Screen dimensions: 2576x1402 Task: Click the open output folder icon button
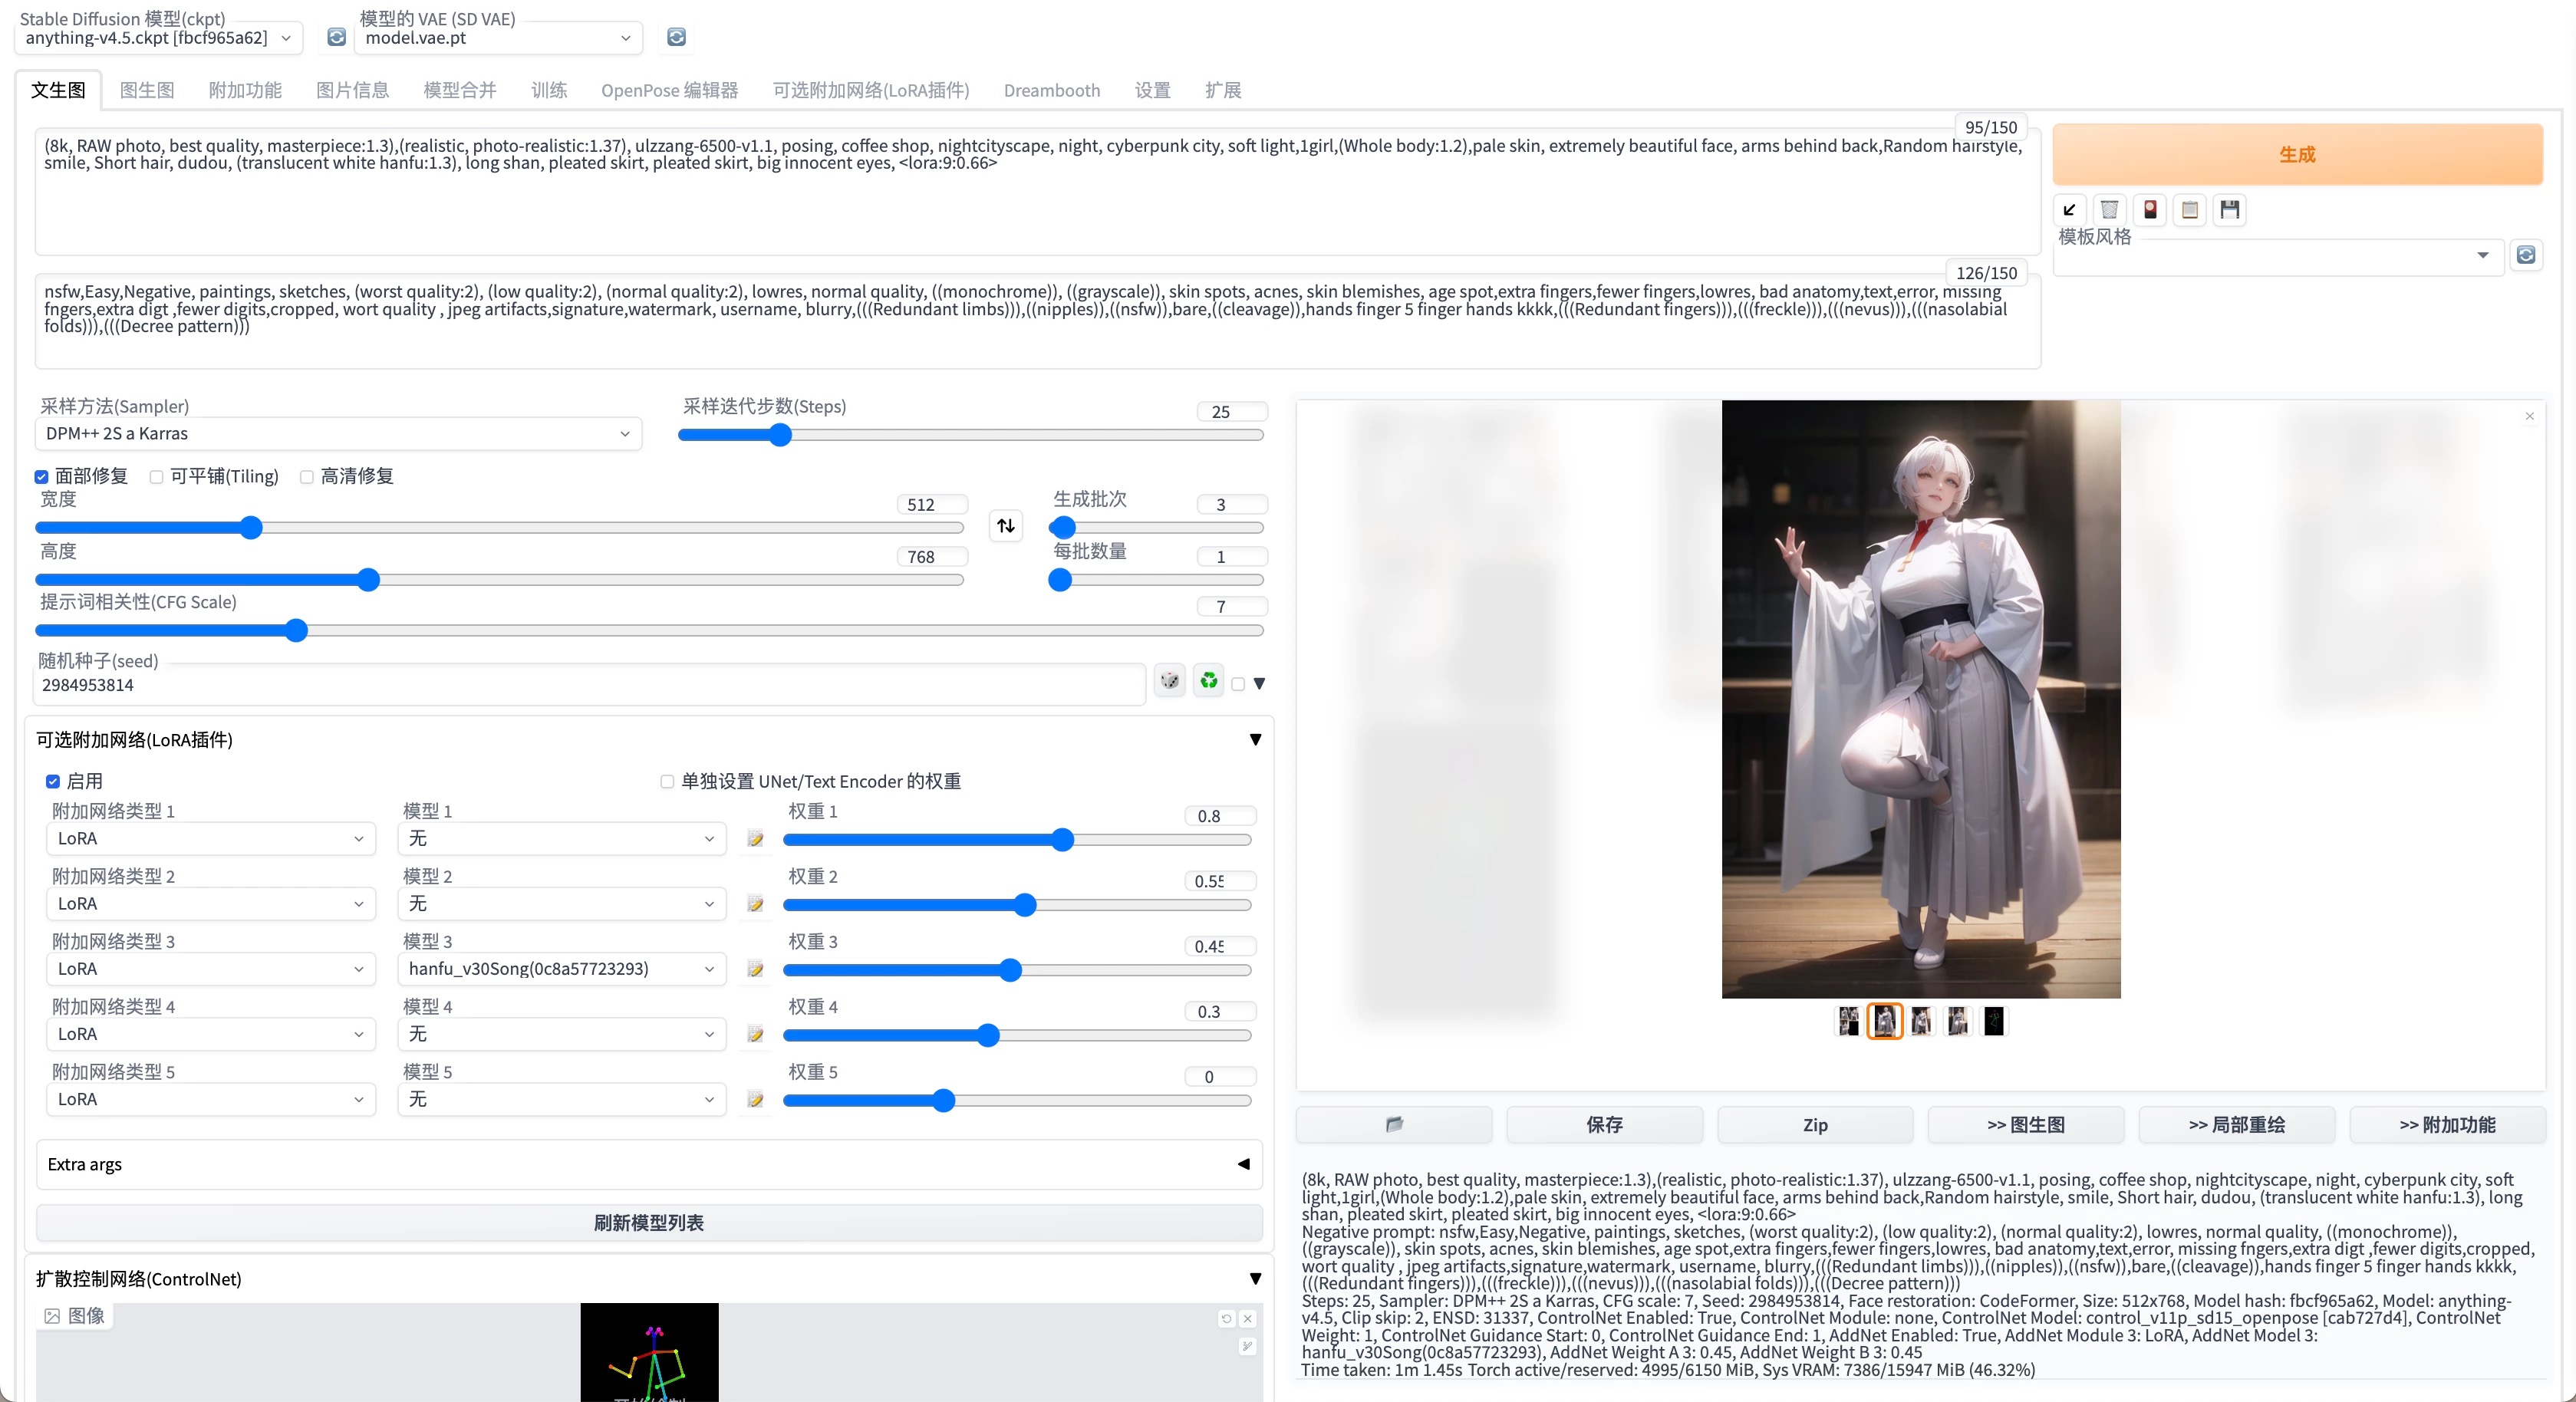click(x=1394, y=1124)
